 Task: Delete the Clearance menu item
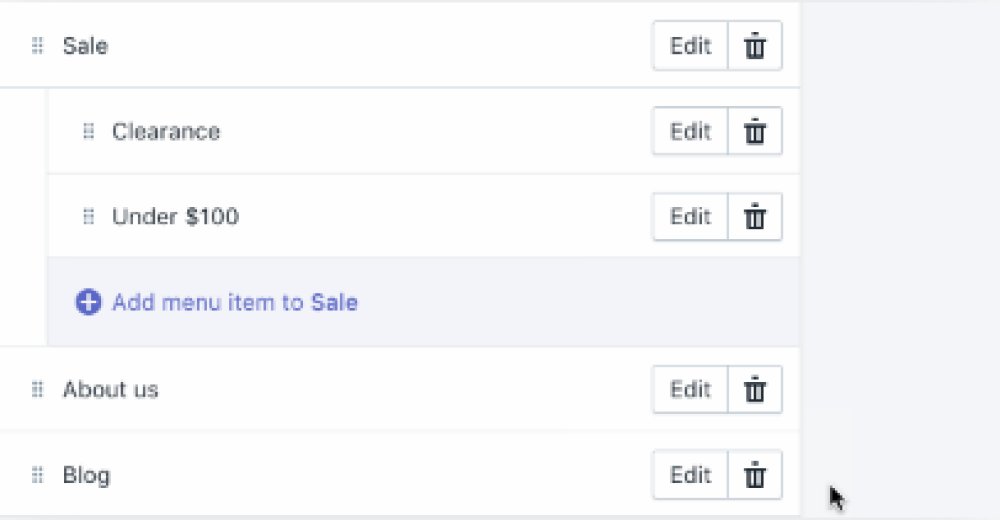click(754, 131)
